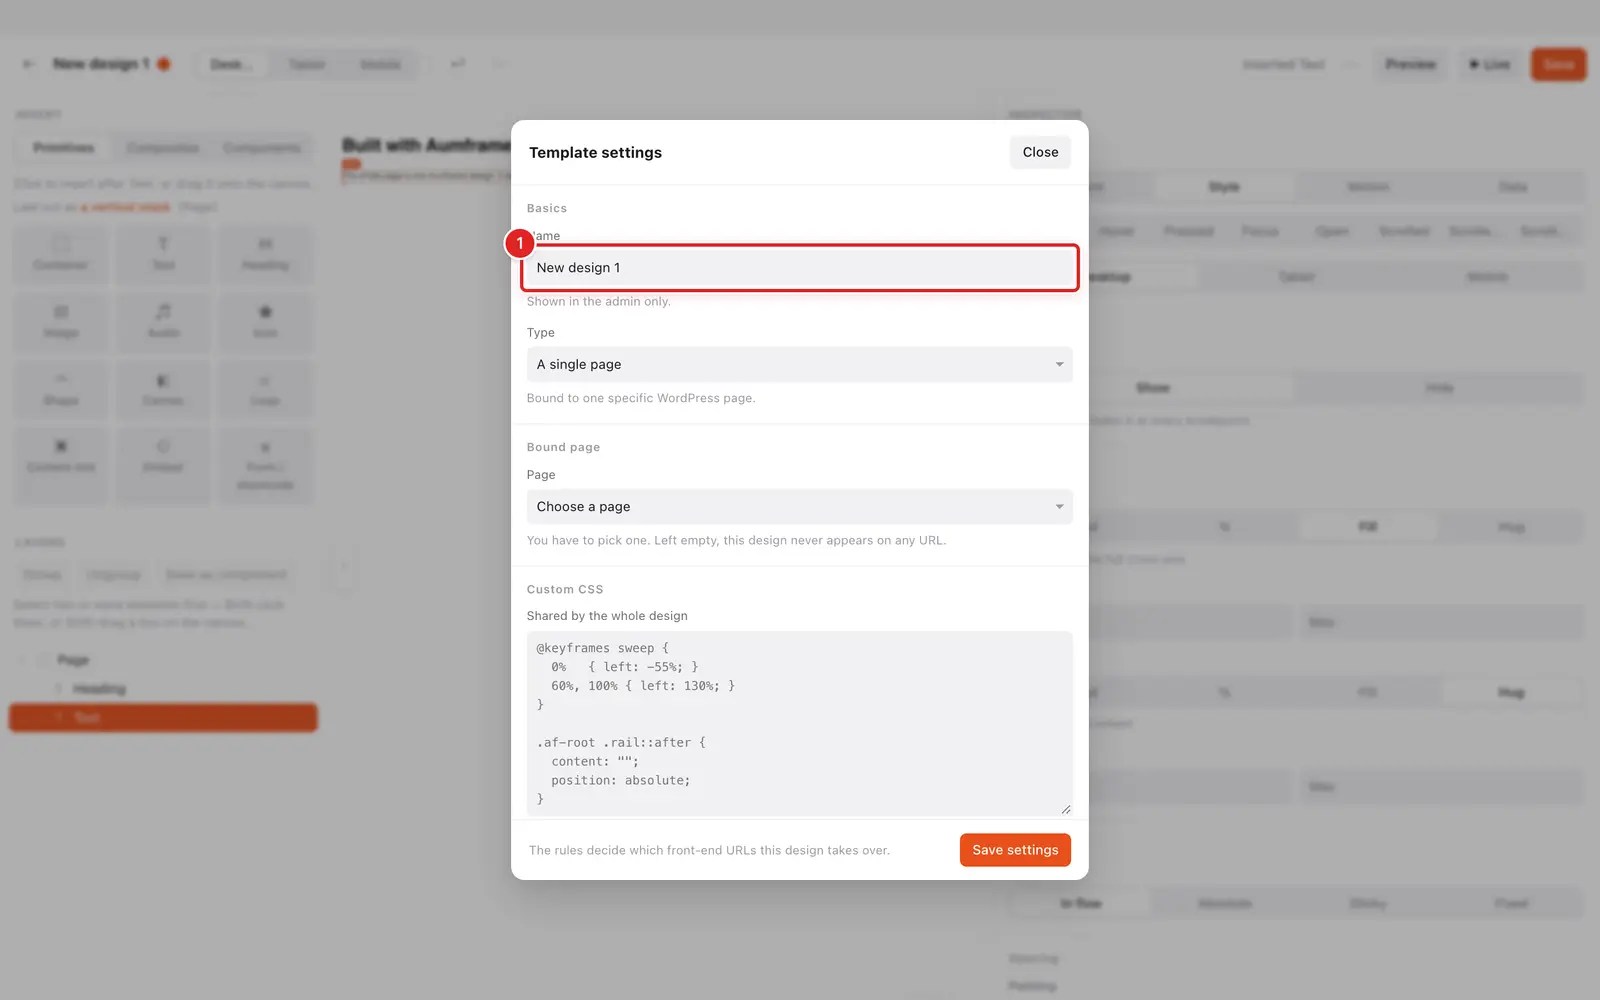Image resolution: width=1600 pixels, height=1000 pixels.
Task: Switch to the Tablet breakpoint in the top bar
Action: 307,64
